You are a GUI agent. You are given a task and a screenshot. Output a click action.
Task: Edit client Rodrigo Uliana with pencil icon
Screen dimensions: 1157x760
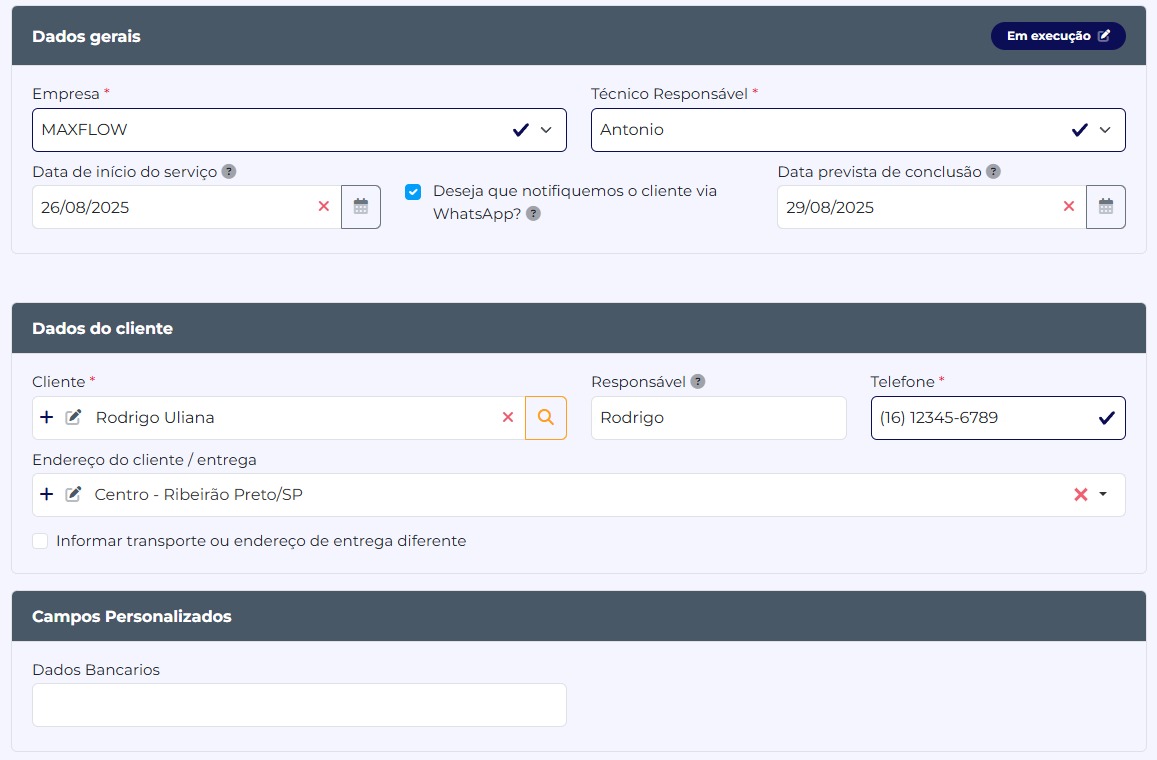[73, 417]
